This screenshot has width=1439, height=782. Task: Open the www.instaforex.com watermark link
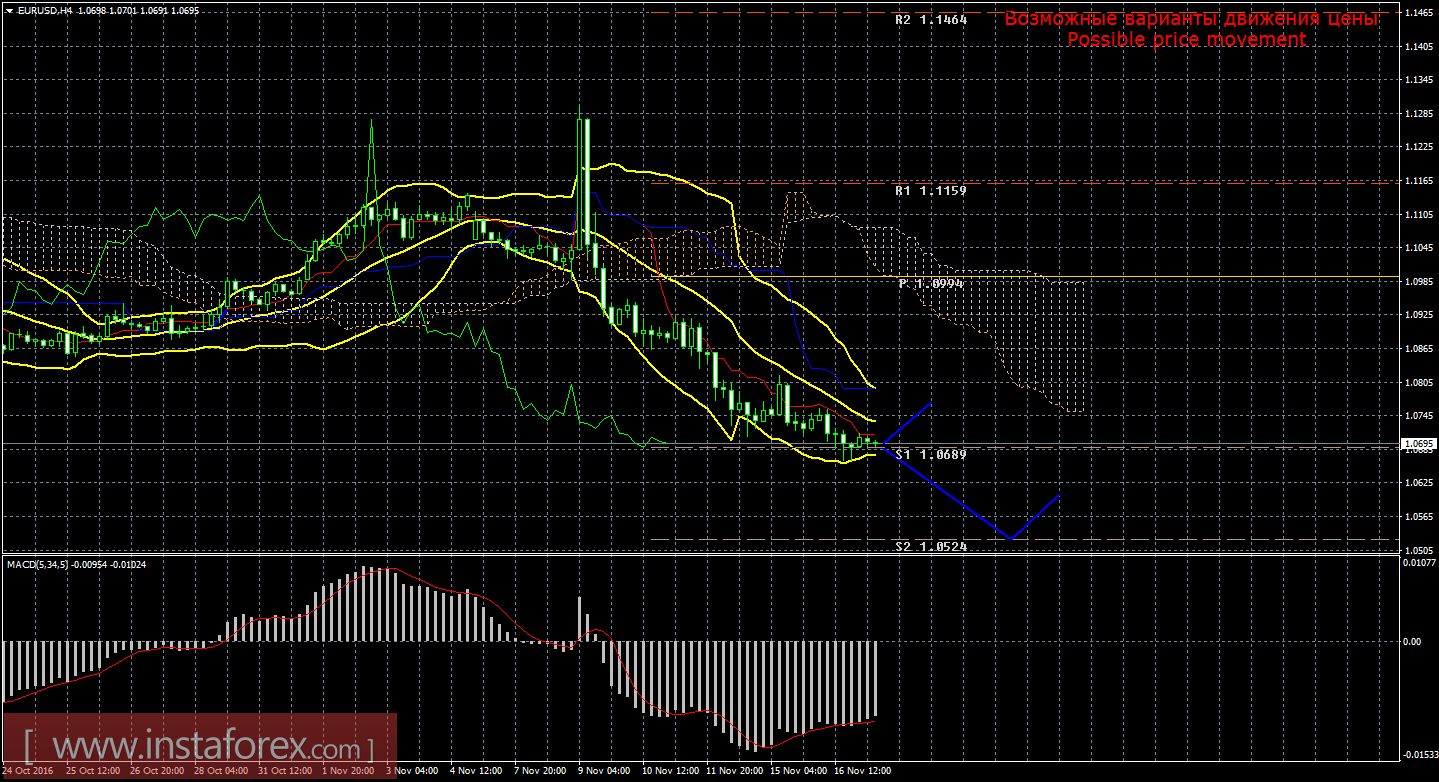tap(200, 748)
